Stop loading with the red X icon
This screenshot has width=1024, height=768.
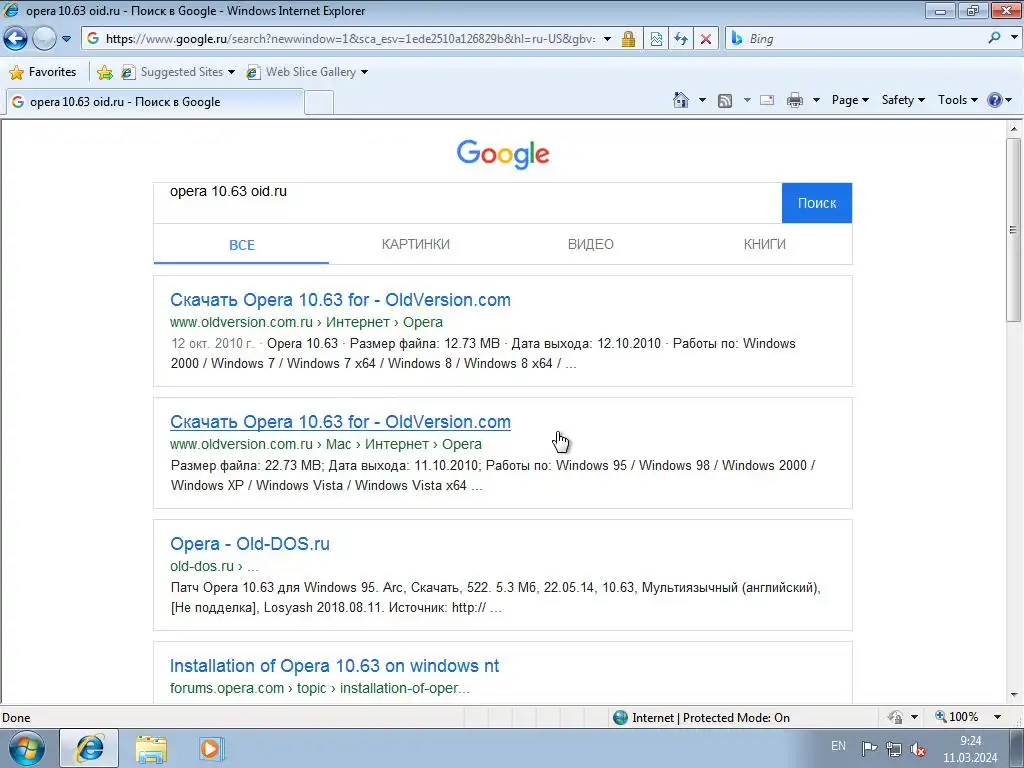(706, 39)
